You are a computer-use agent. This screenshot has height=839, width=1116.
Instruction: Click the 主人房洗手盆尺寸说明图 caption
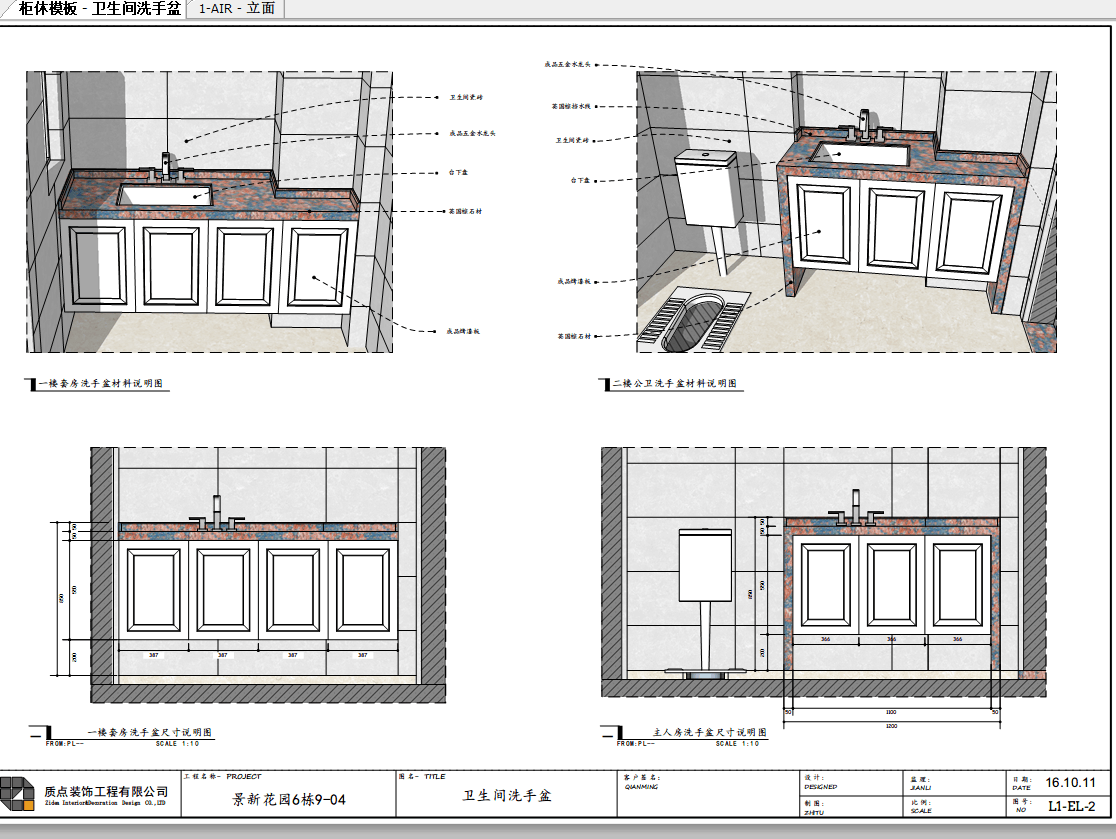710,732
